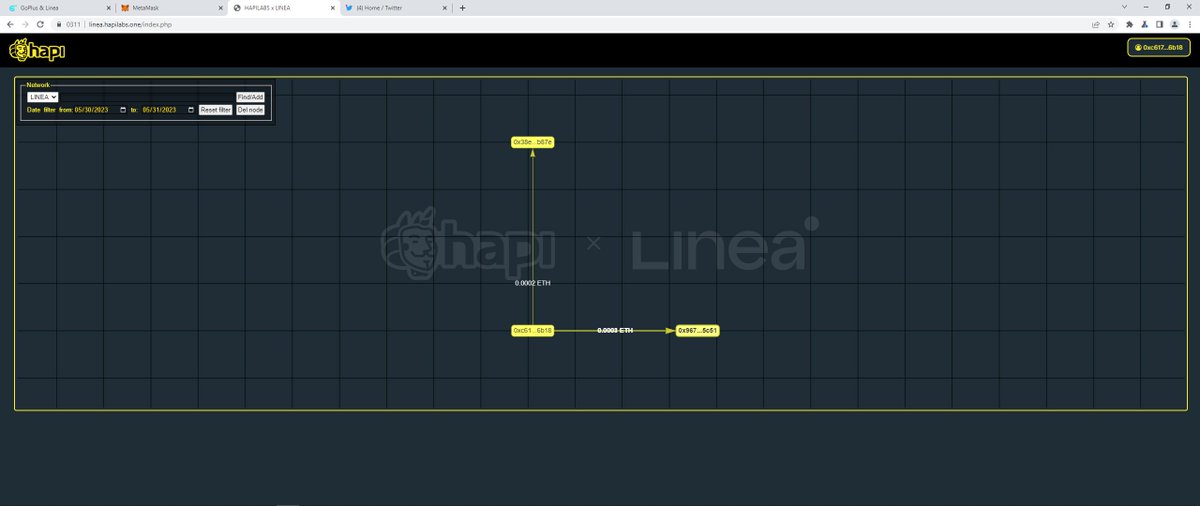Click the 0.0003 ETH edge label
Screen dimensions: 1200x506
click(x=615, y=330)
